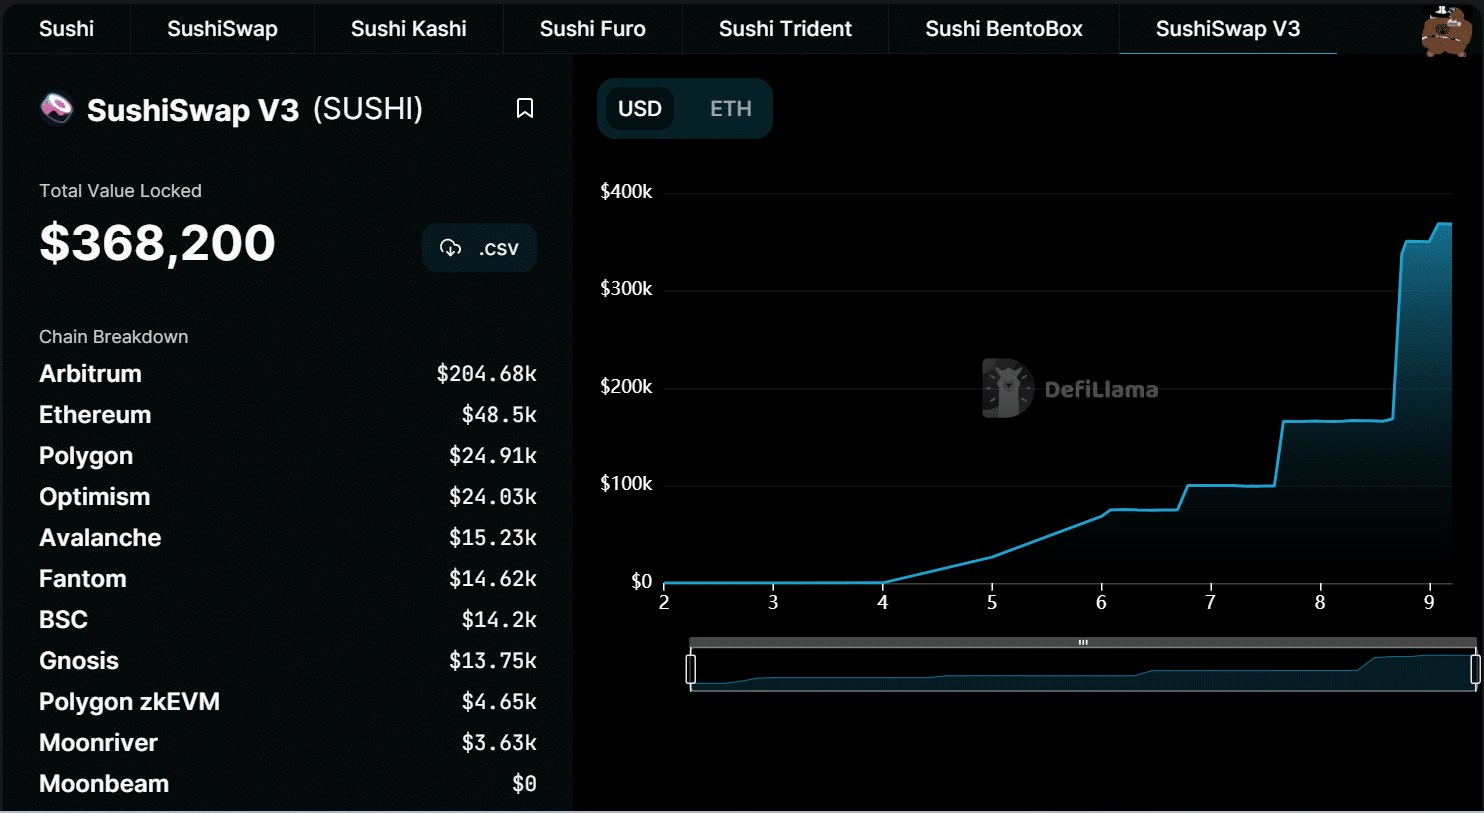Open the Sushi Kashi tab
The height and width of the screenshot is (813, 1484).
pyautogui.click(x=408, y=29)
